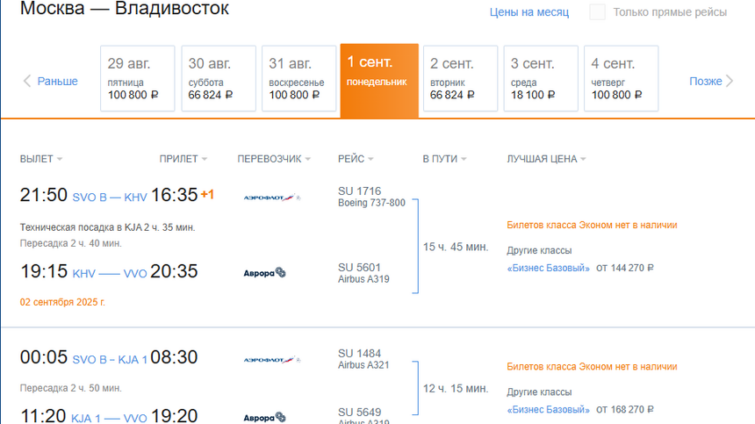Sort by РЕЙС column header
This screenshot has height=424, width=755.
coord(355,159)
